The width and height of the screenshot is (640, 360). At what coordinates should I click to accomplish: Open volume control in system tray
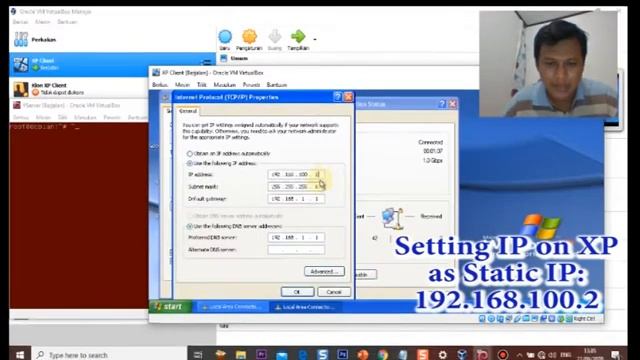552,355
